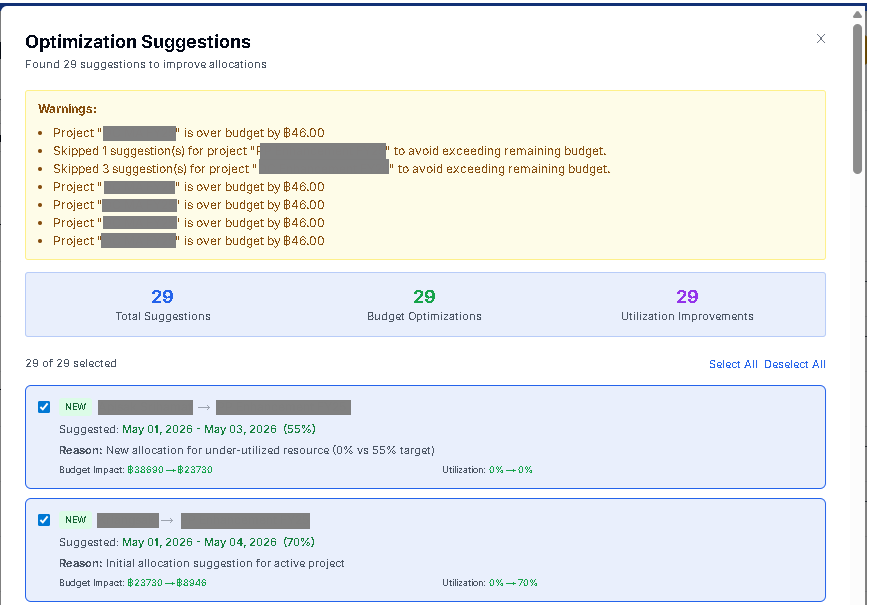Close the Optimization Suggestions dialog
Image resolution: width=870 pixels, height=605 pixels.
pos(821,38)
